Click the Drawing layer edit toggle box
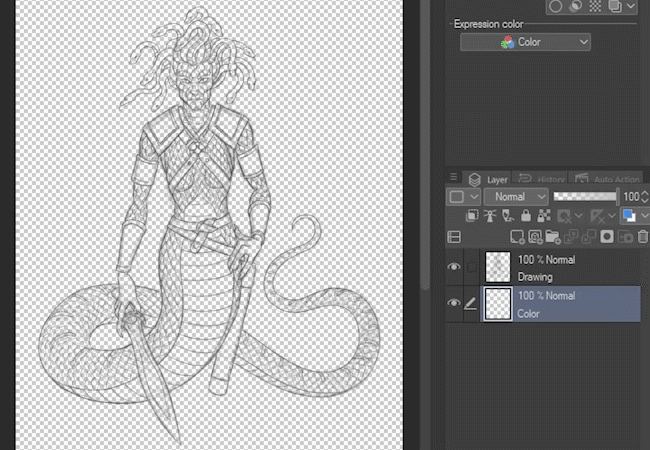 click(x=471, y=267)
